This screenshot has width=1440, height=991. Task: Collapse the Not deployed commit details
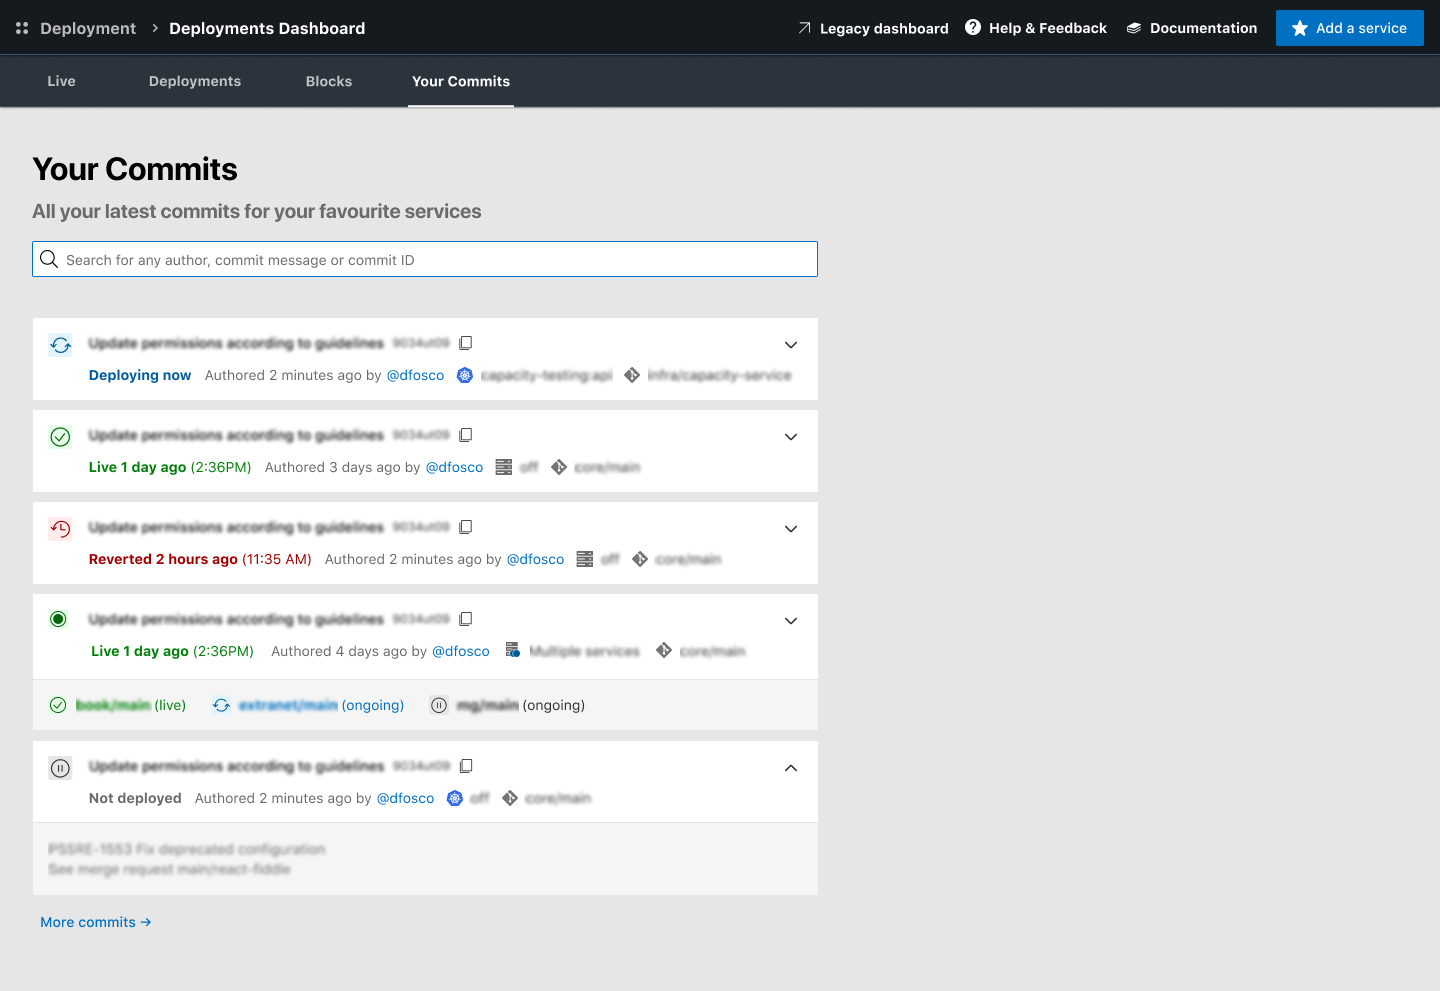791,768
